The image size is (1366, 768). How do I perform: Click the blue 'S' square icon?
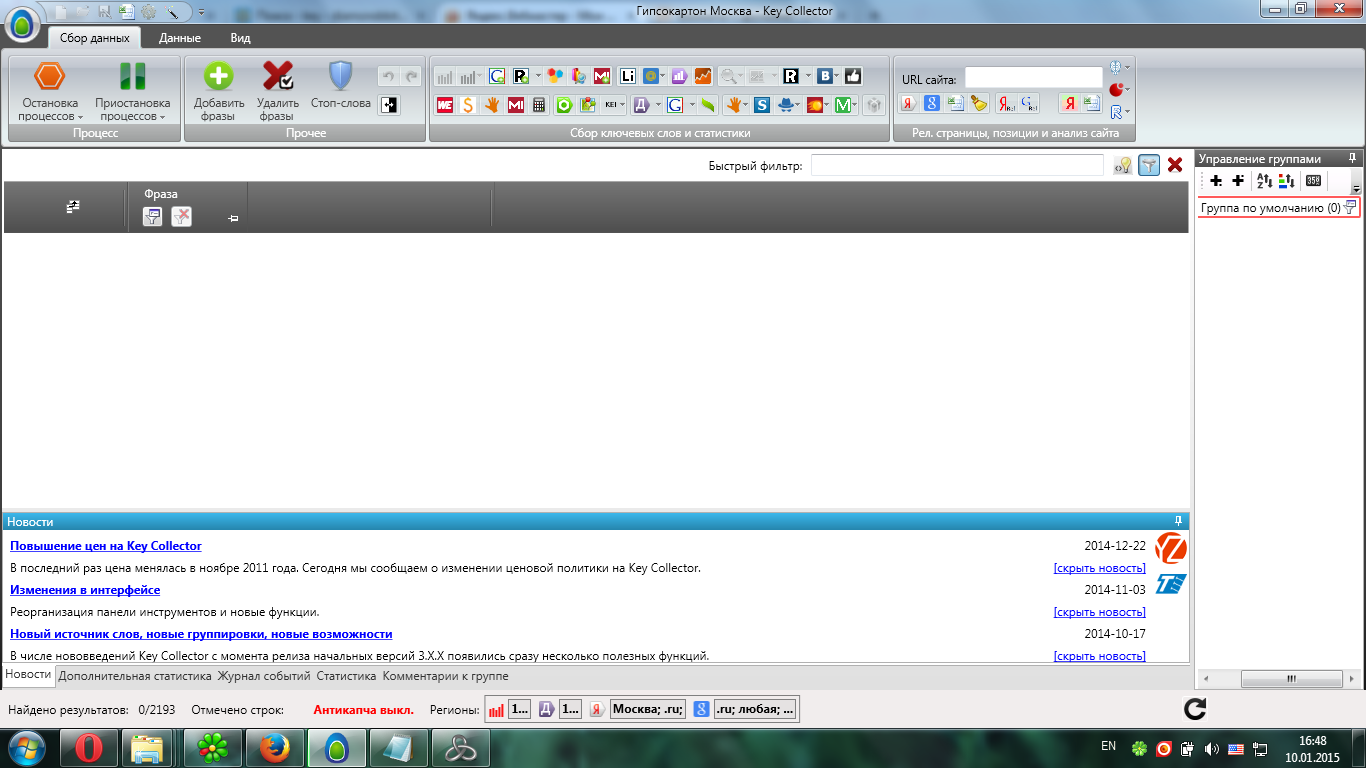tap(761, 104)
